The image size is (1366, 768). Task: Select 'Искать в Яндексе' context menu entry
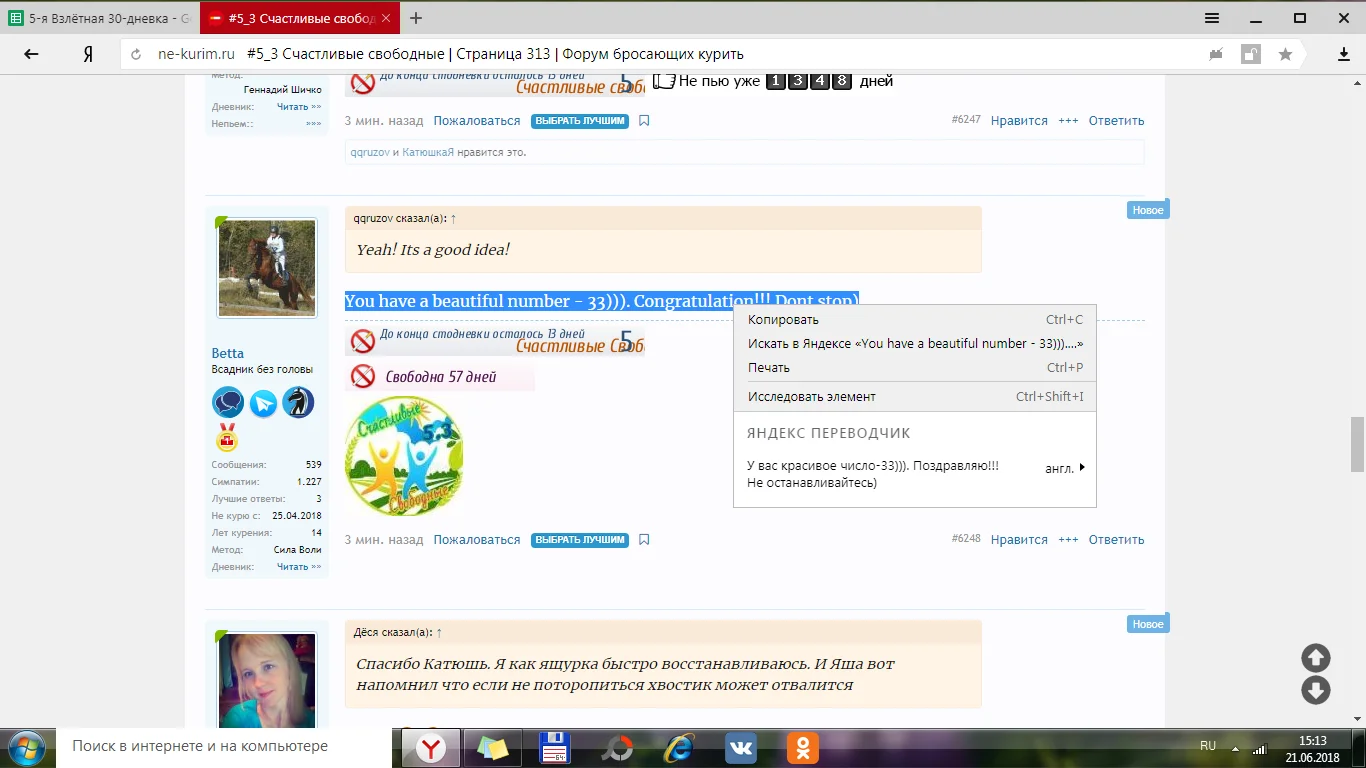coord(915,344)
